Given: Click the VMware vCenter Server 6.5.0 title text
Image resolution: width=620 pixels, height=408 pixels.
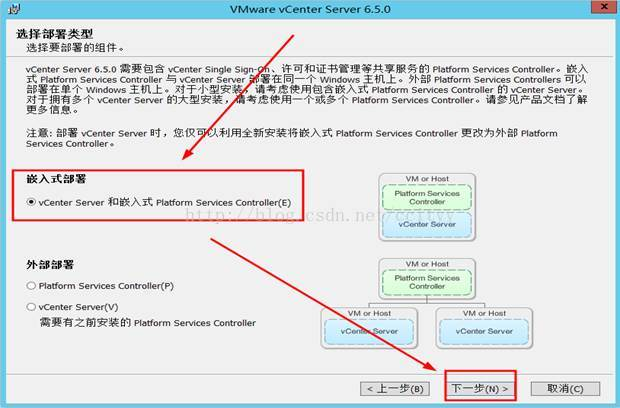Looking at the screenshot, I should 310,9.
